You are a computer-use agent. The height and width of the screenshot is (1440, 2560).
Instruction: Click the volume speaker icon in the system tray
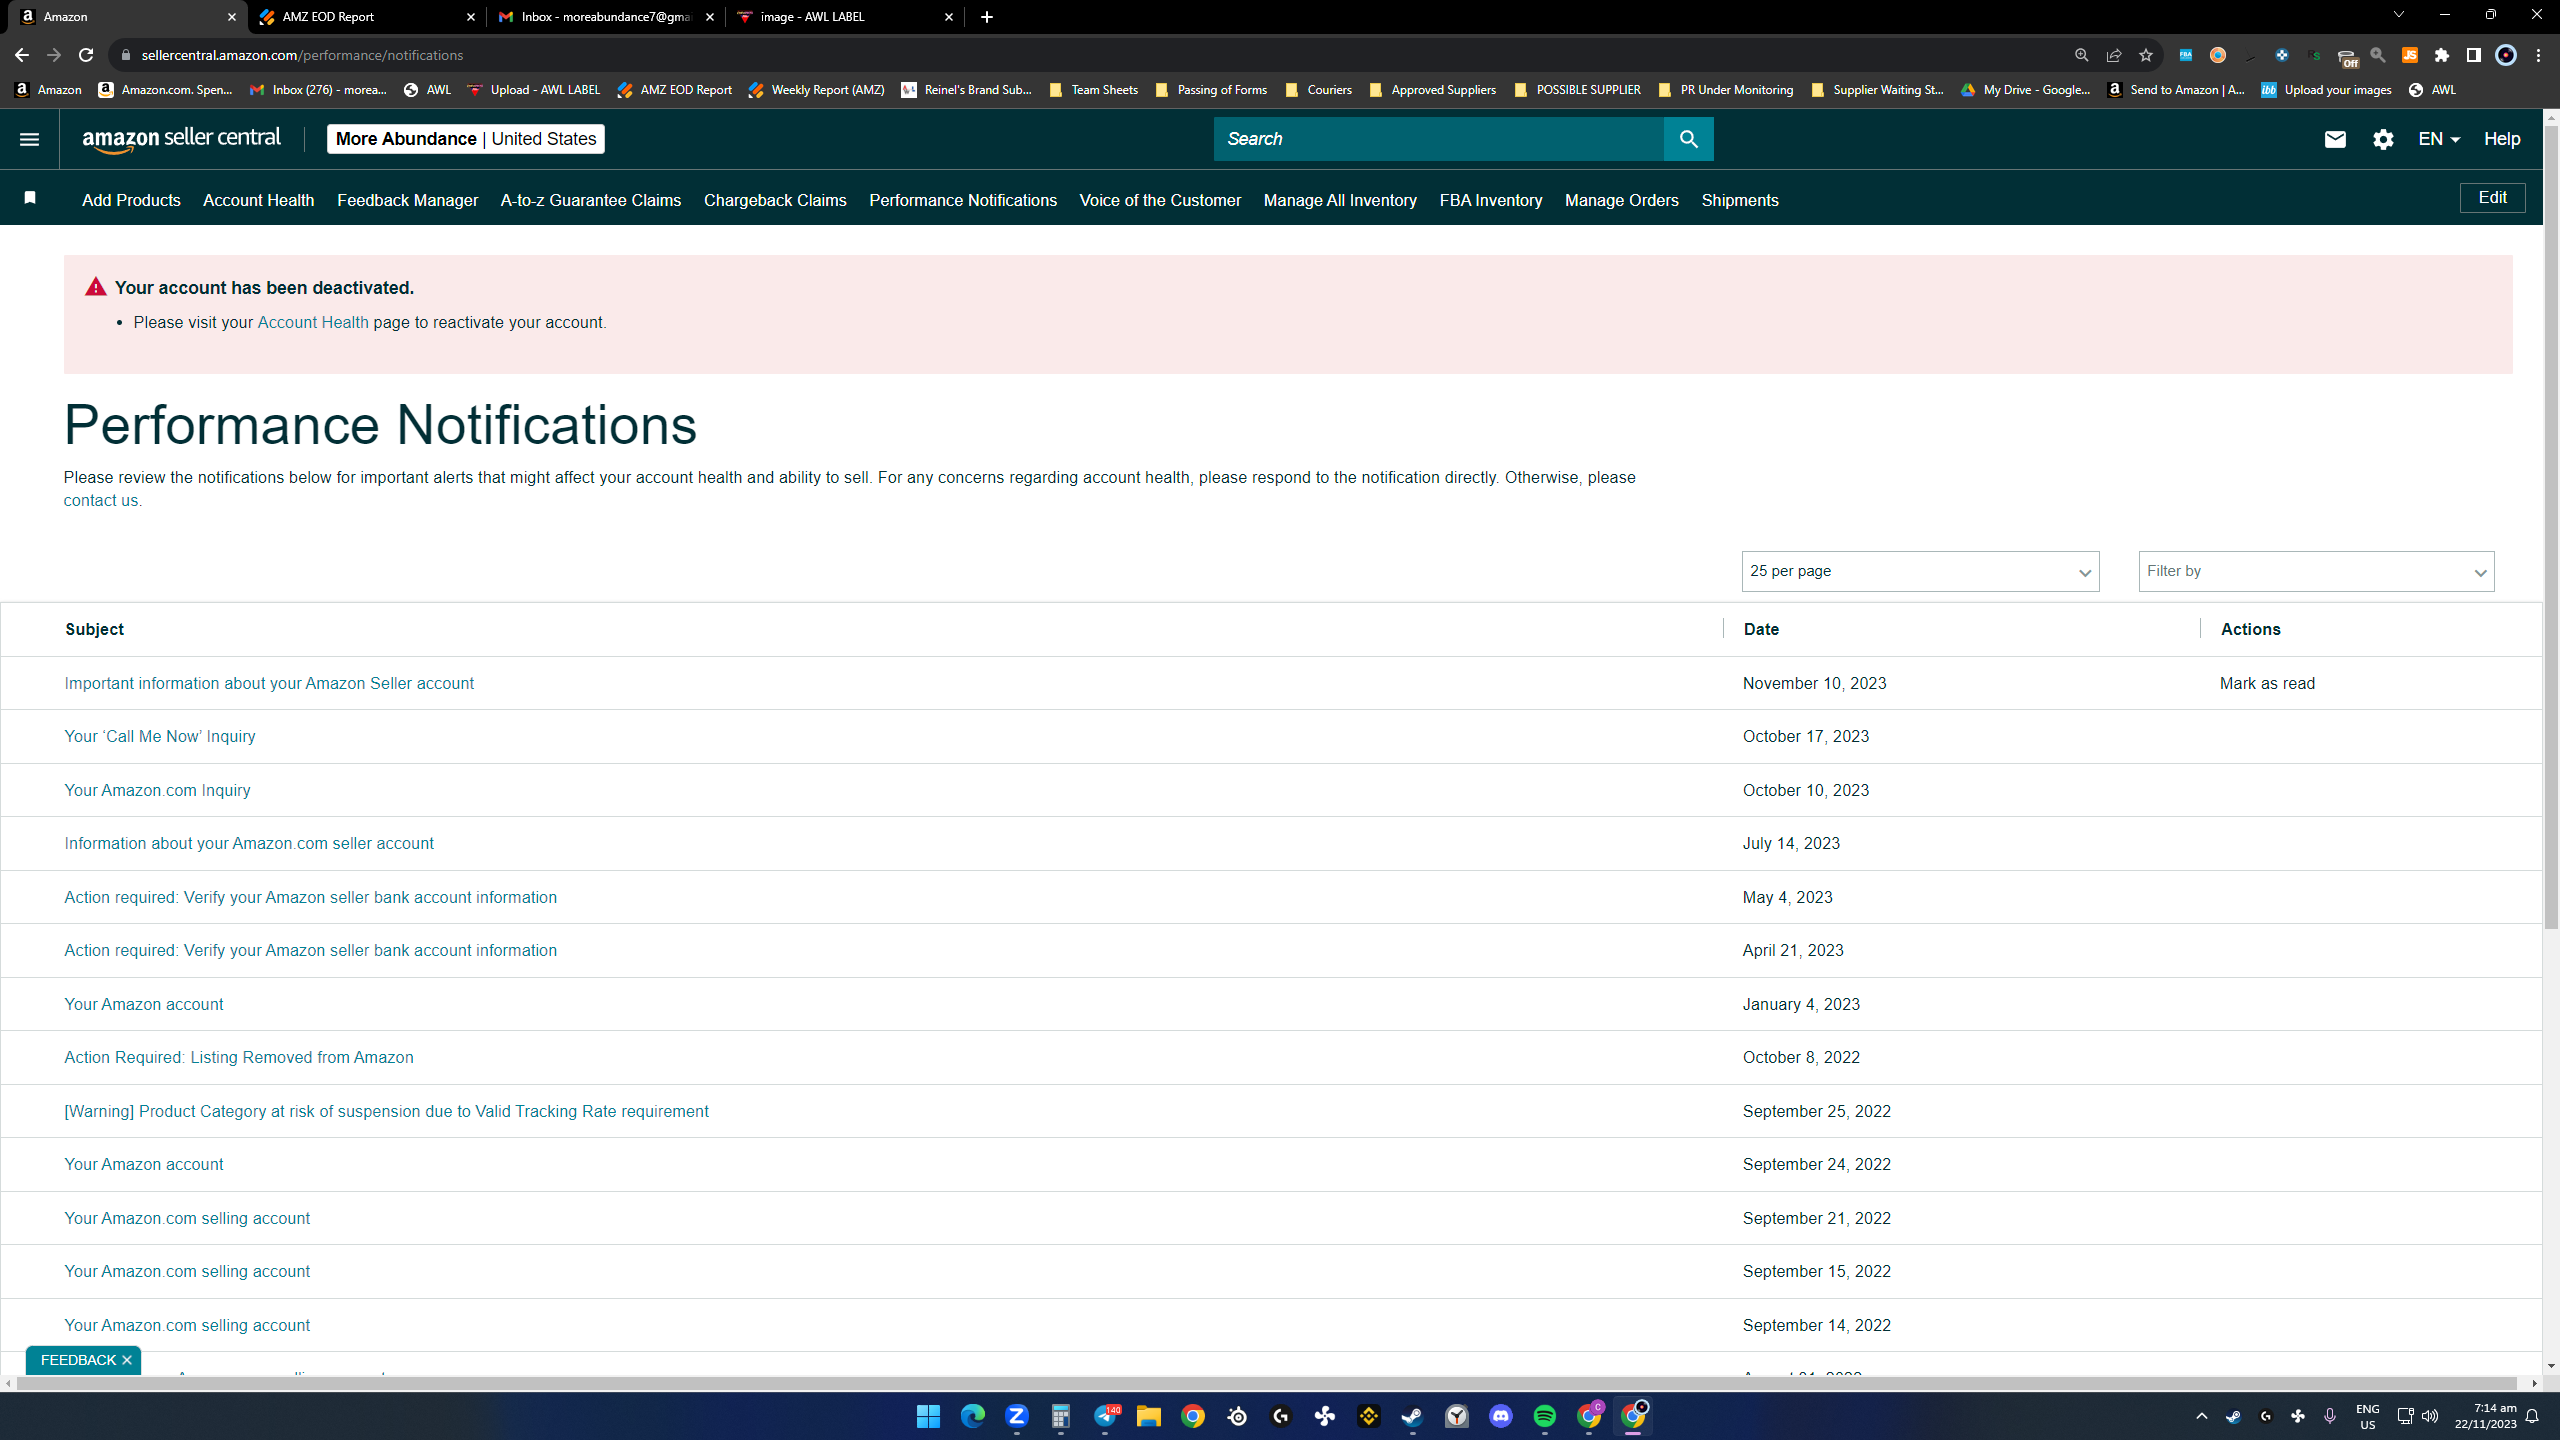point(2429,1416)
